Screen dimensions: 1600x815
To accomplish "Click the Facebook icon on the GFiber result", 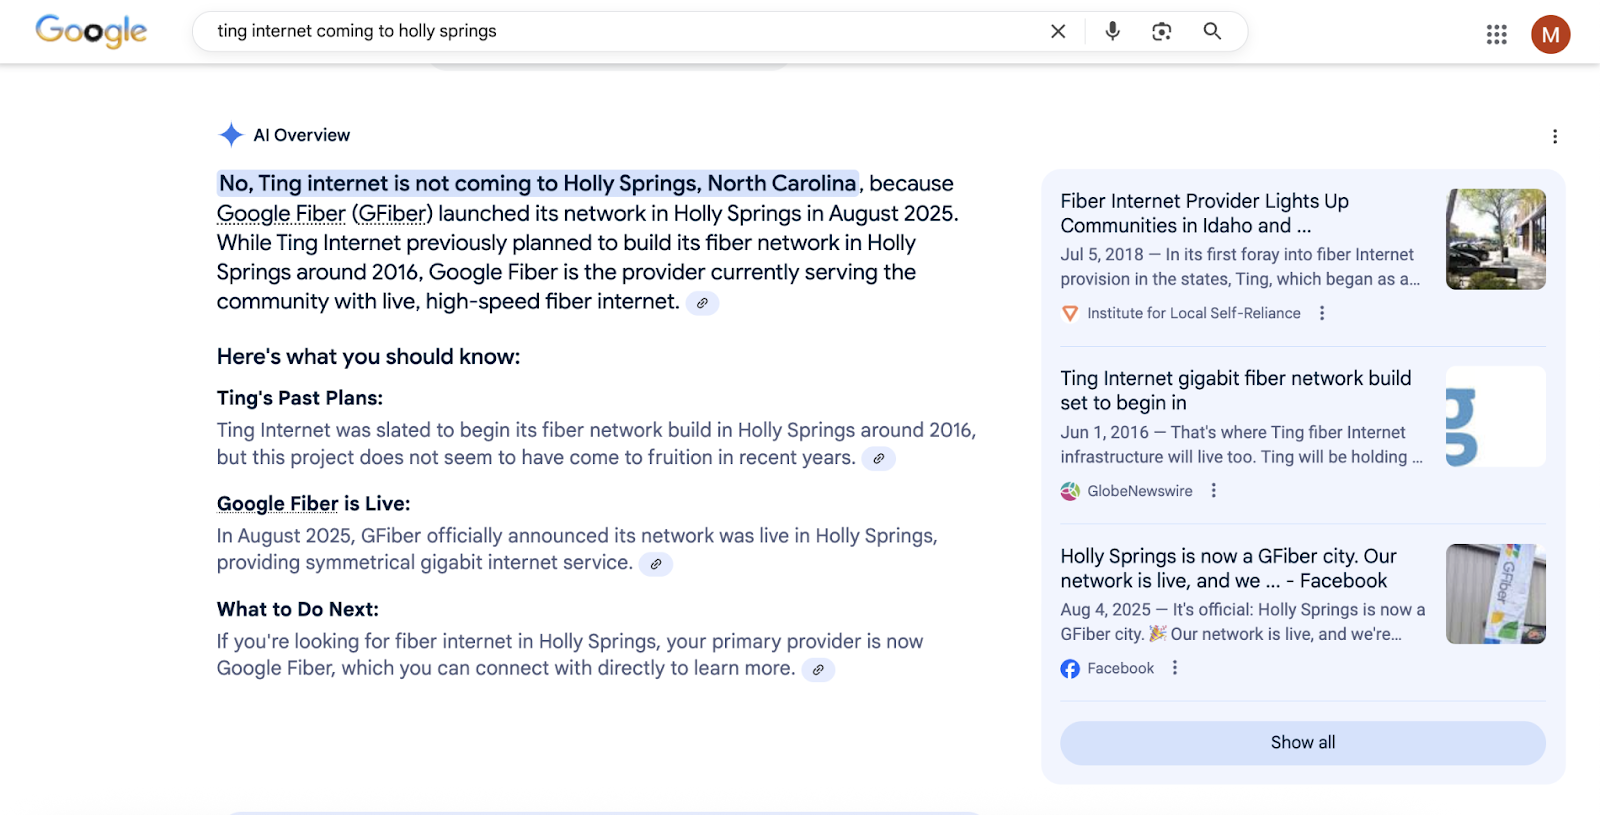I will click(1070, 668).
